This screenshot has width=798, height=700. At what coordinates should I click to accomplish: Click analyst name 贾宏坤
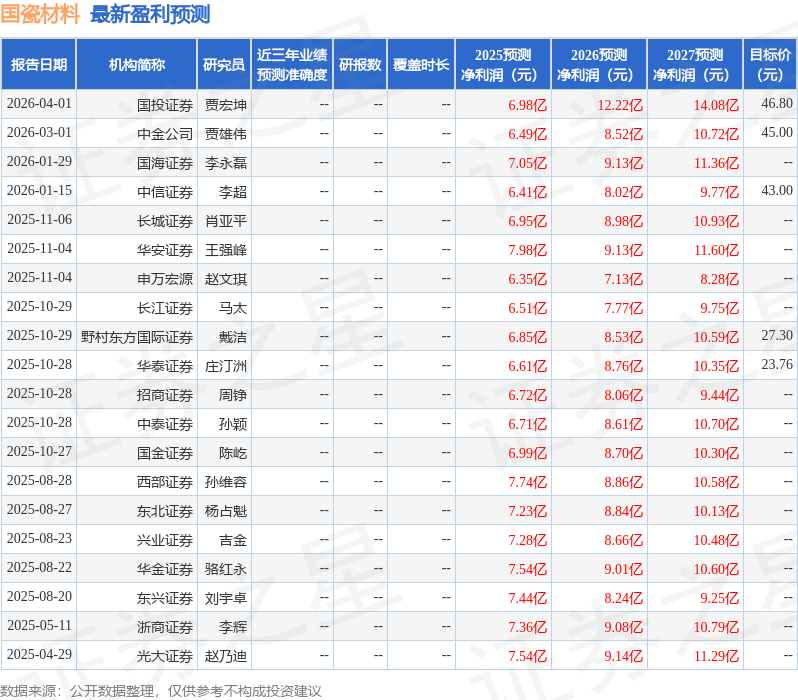click(x=226, y=105)
